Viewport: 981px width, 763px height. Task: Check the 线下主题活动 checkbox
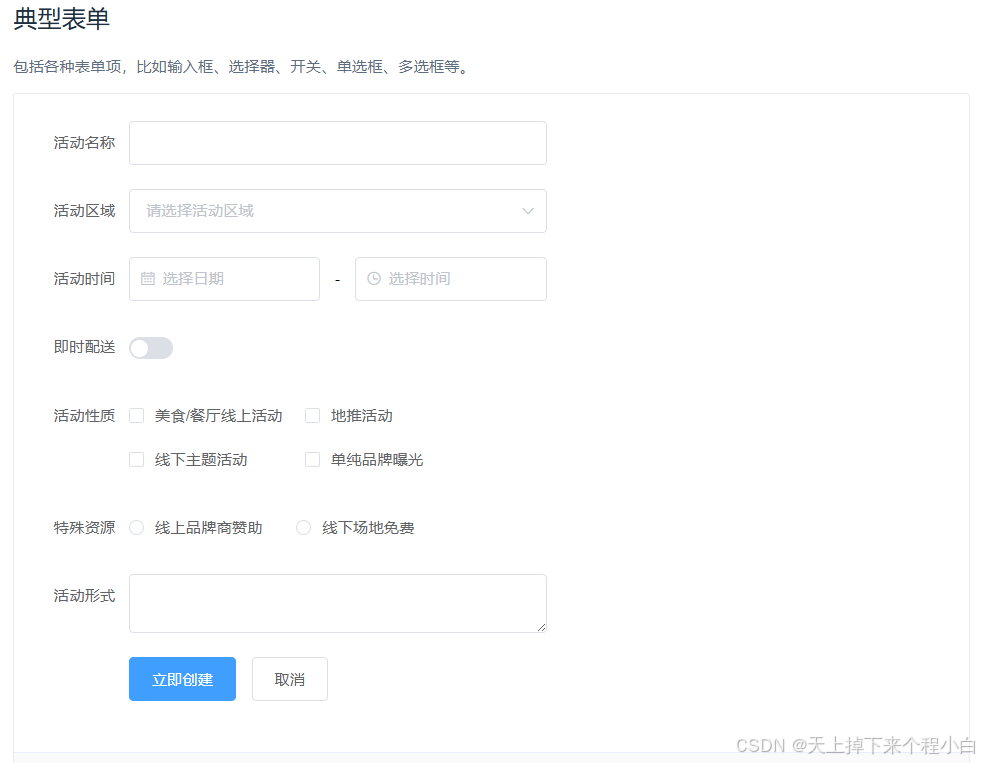tap(136, 460)
